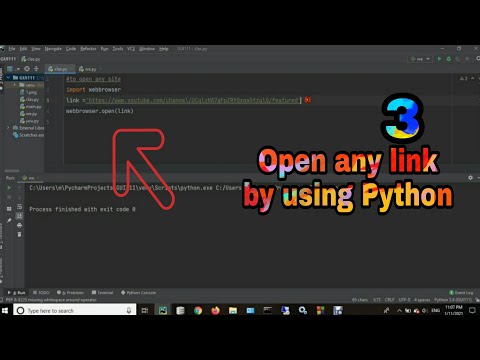Open Firefox from the taskbar

point(215,311)
